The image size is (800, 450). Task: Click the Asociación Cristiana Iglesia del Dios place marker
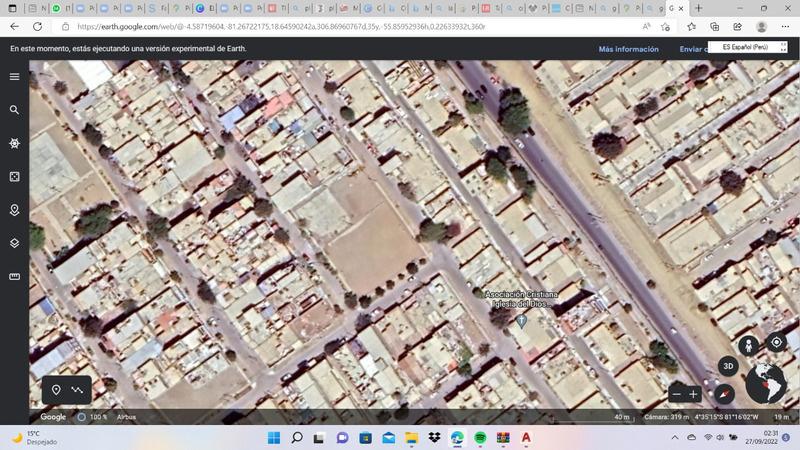(521, 320)
